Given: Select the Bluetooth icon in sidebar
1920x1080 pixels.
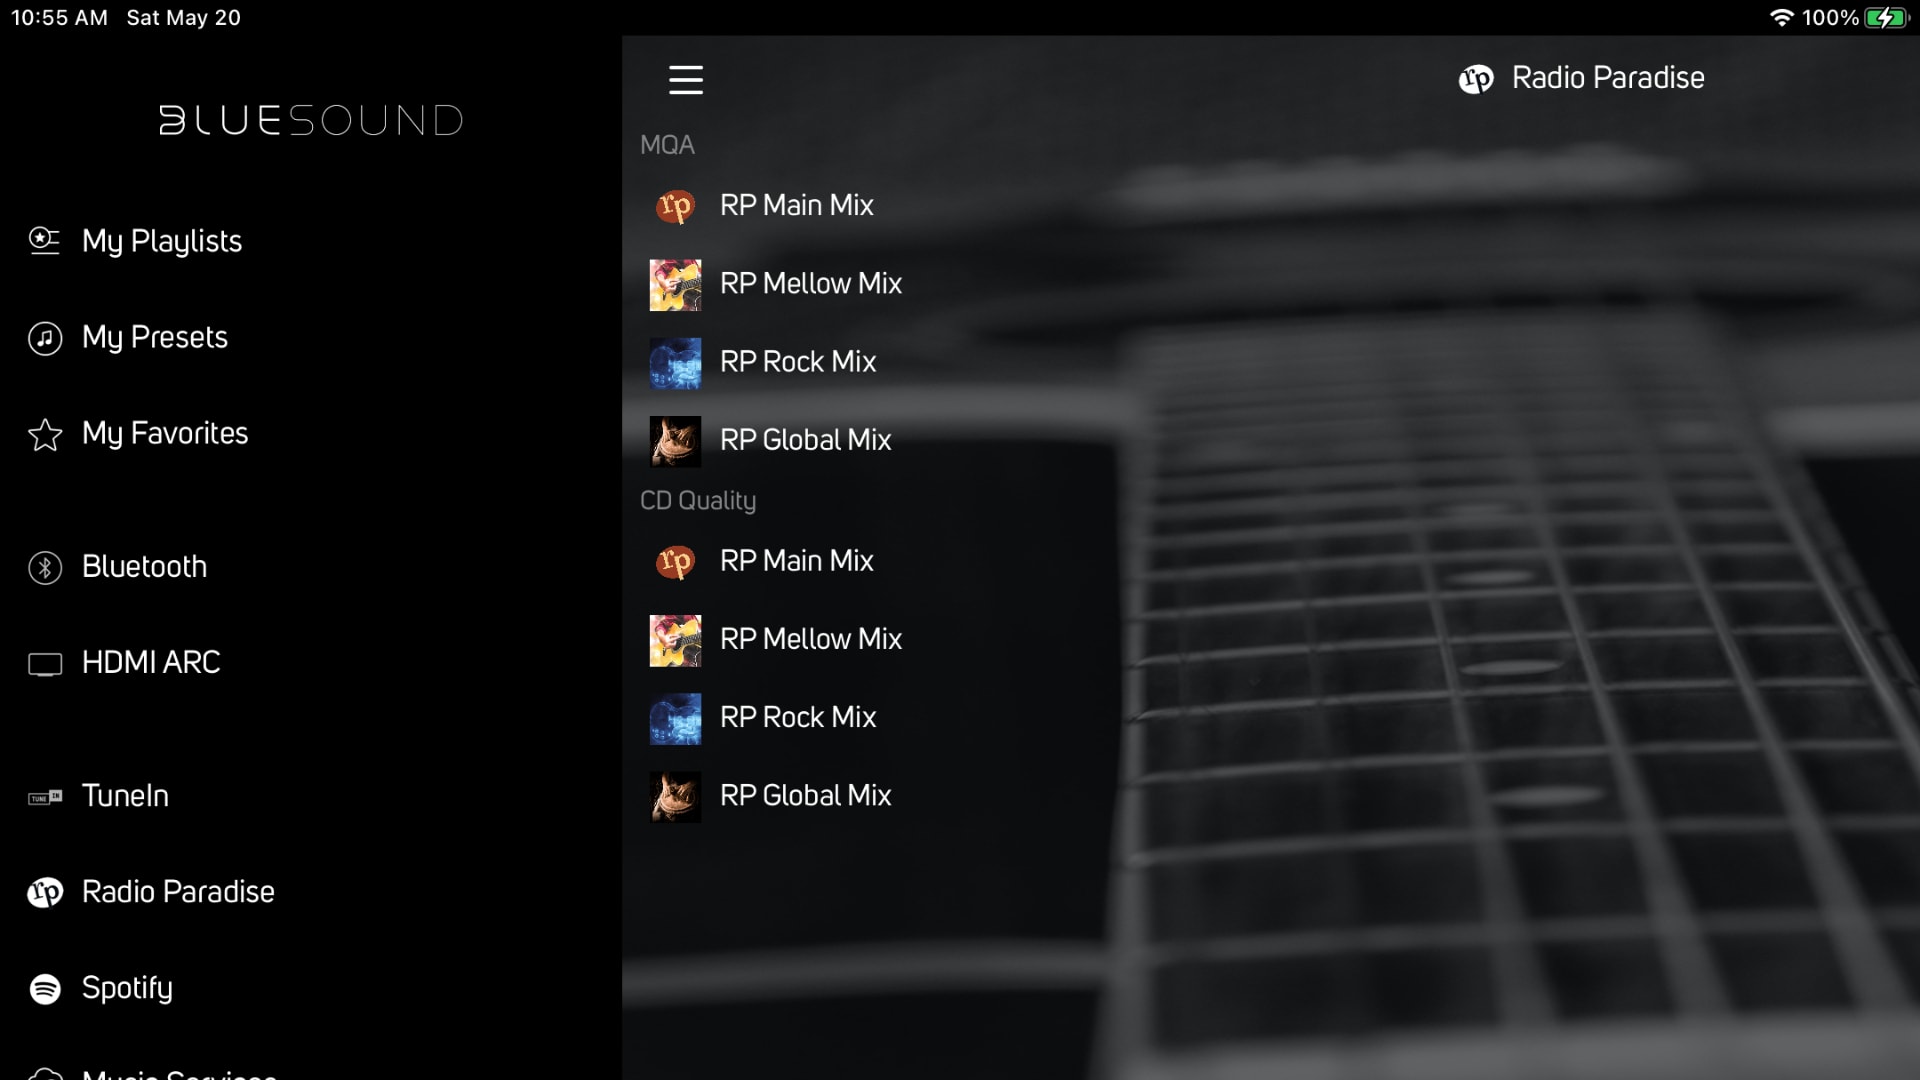Looking at the screenshot, I should tap(45, 567).
